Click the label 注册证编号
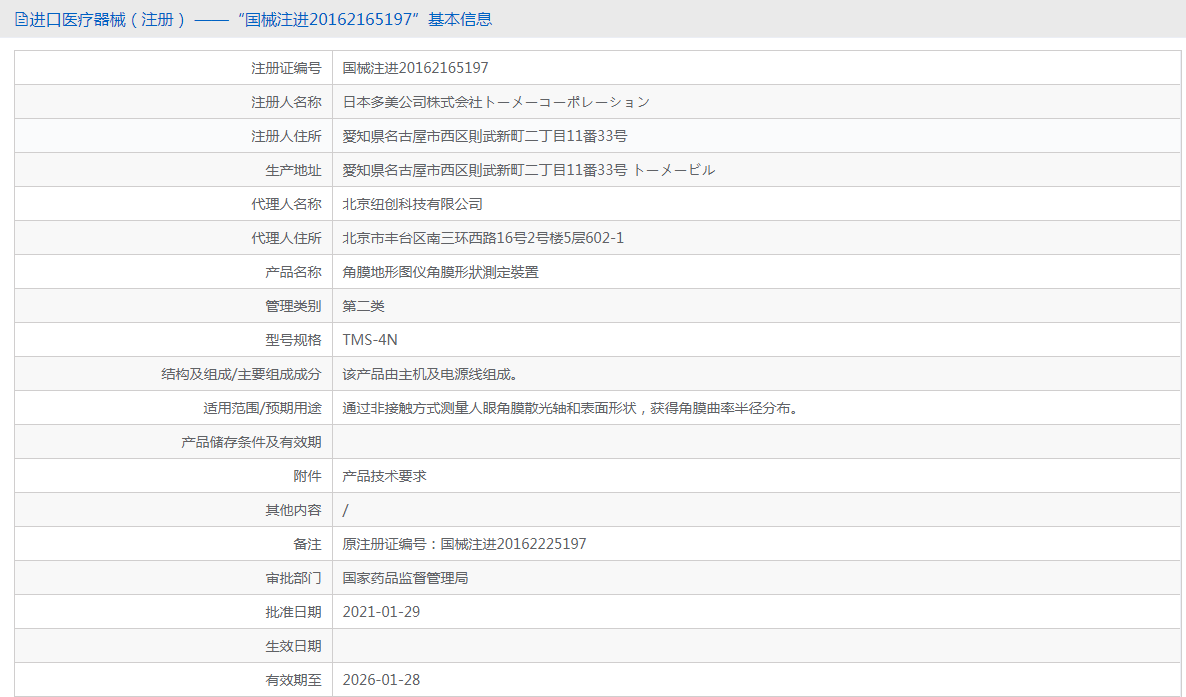1186x697 pixels. (x=286, y=68)
